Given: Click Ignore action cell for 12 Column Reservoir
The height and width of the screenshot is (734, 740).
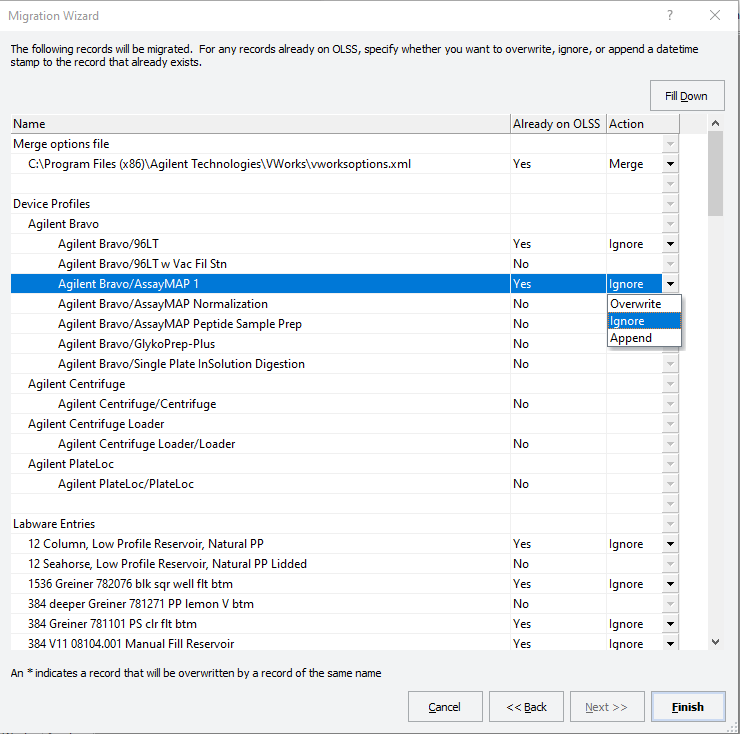Looking at the screenshot, I should [634, 544].
